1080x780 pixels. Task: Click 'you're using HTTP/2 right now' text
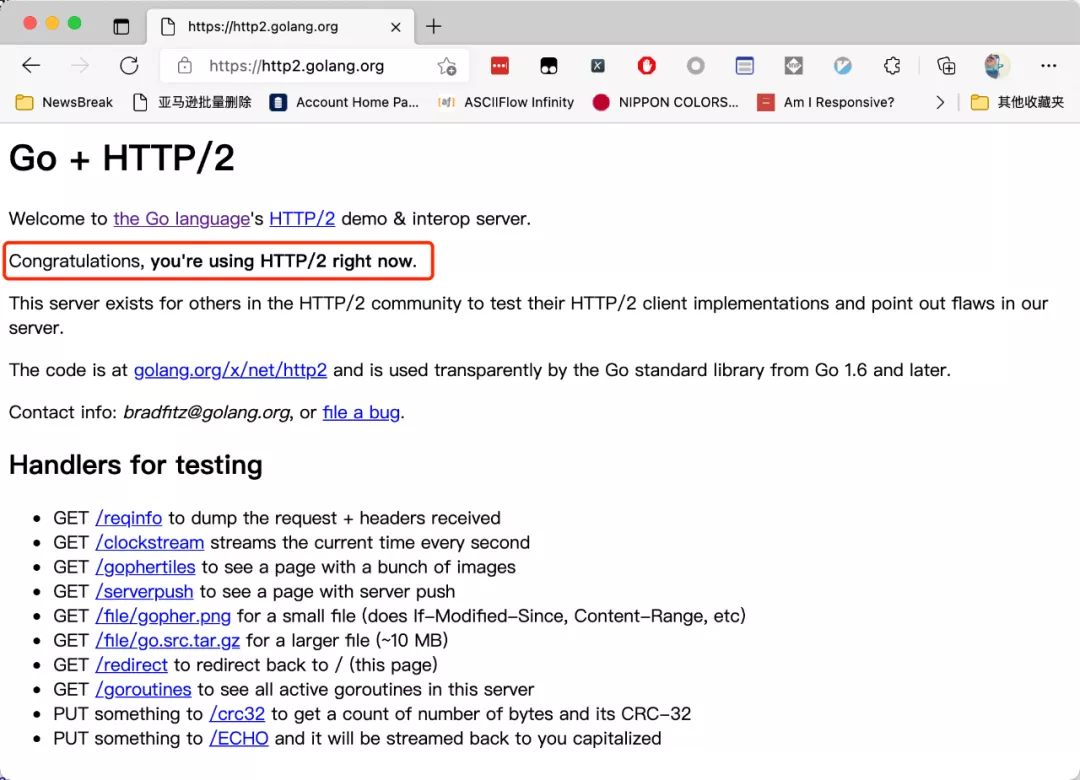click(283, 261)
